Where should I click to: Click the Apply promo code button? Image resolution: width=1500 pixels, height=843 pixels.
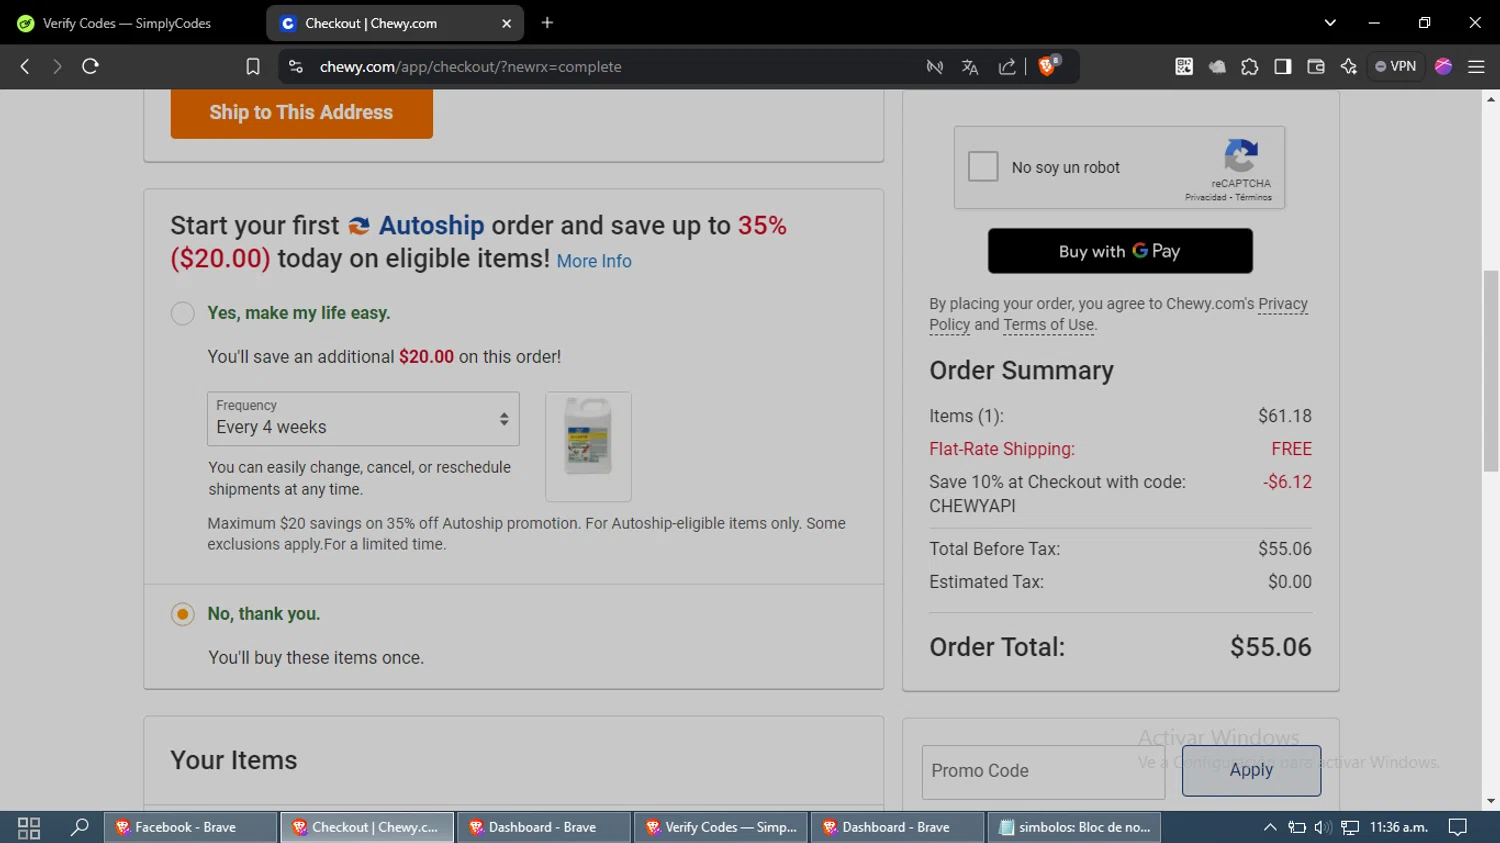pyautogui.click(x=1251, y=770)
